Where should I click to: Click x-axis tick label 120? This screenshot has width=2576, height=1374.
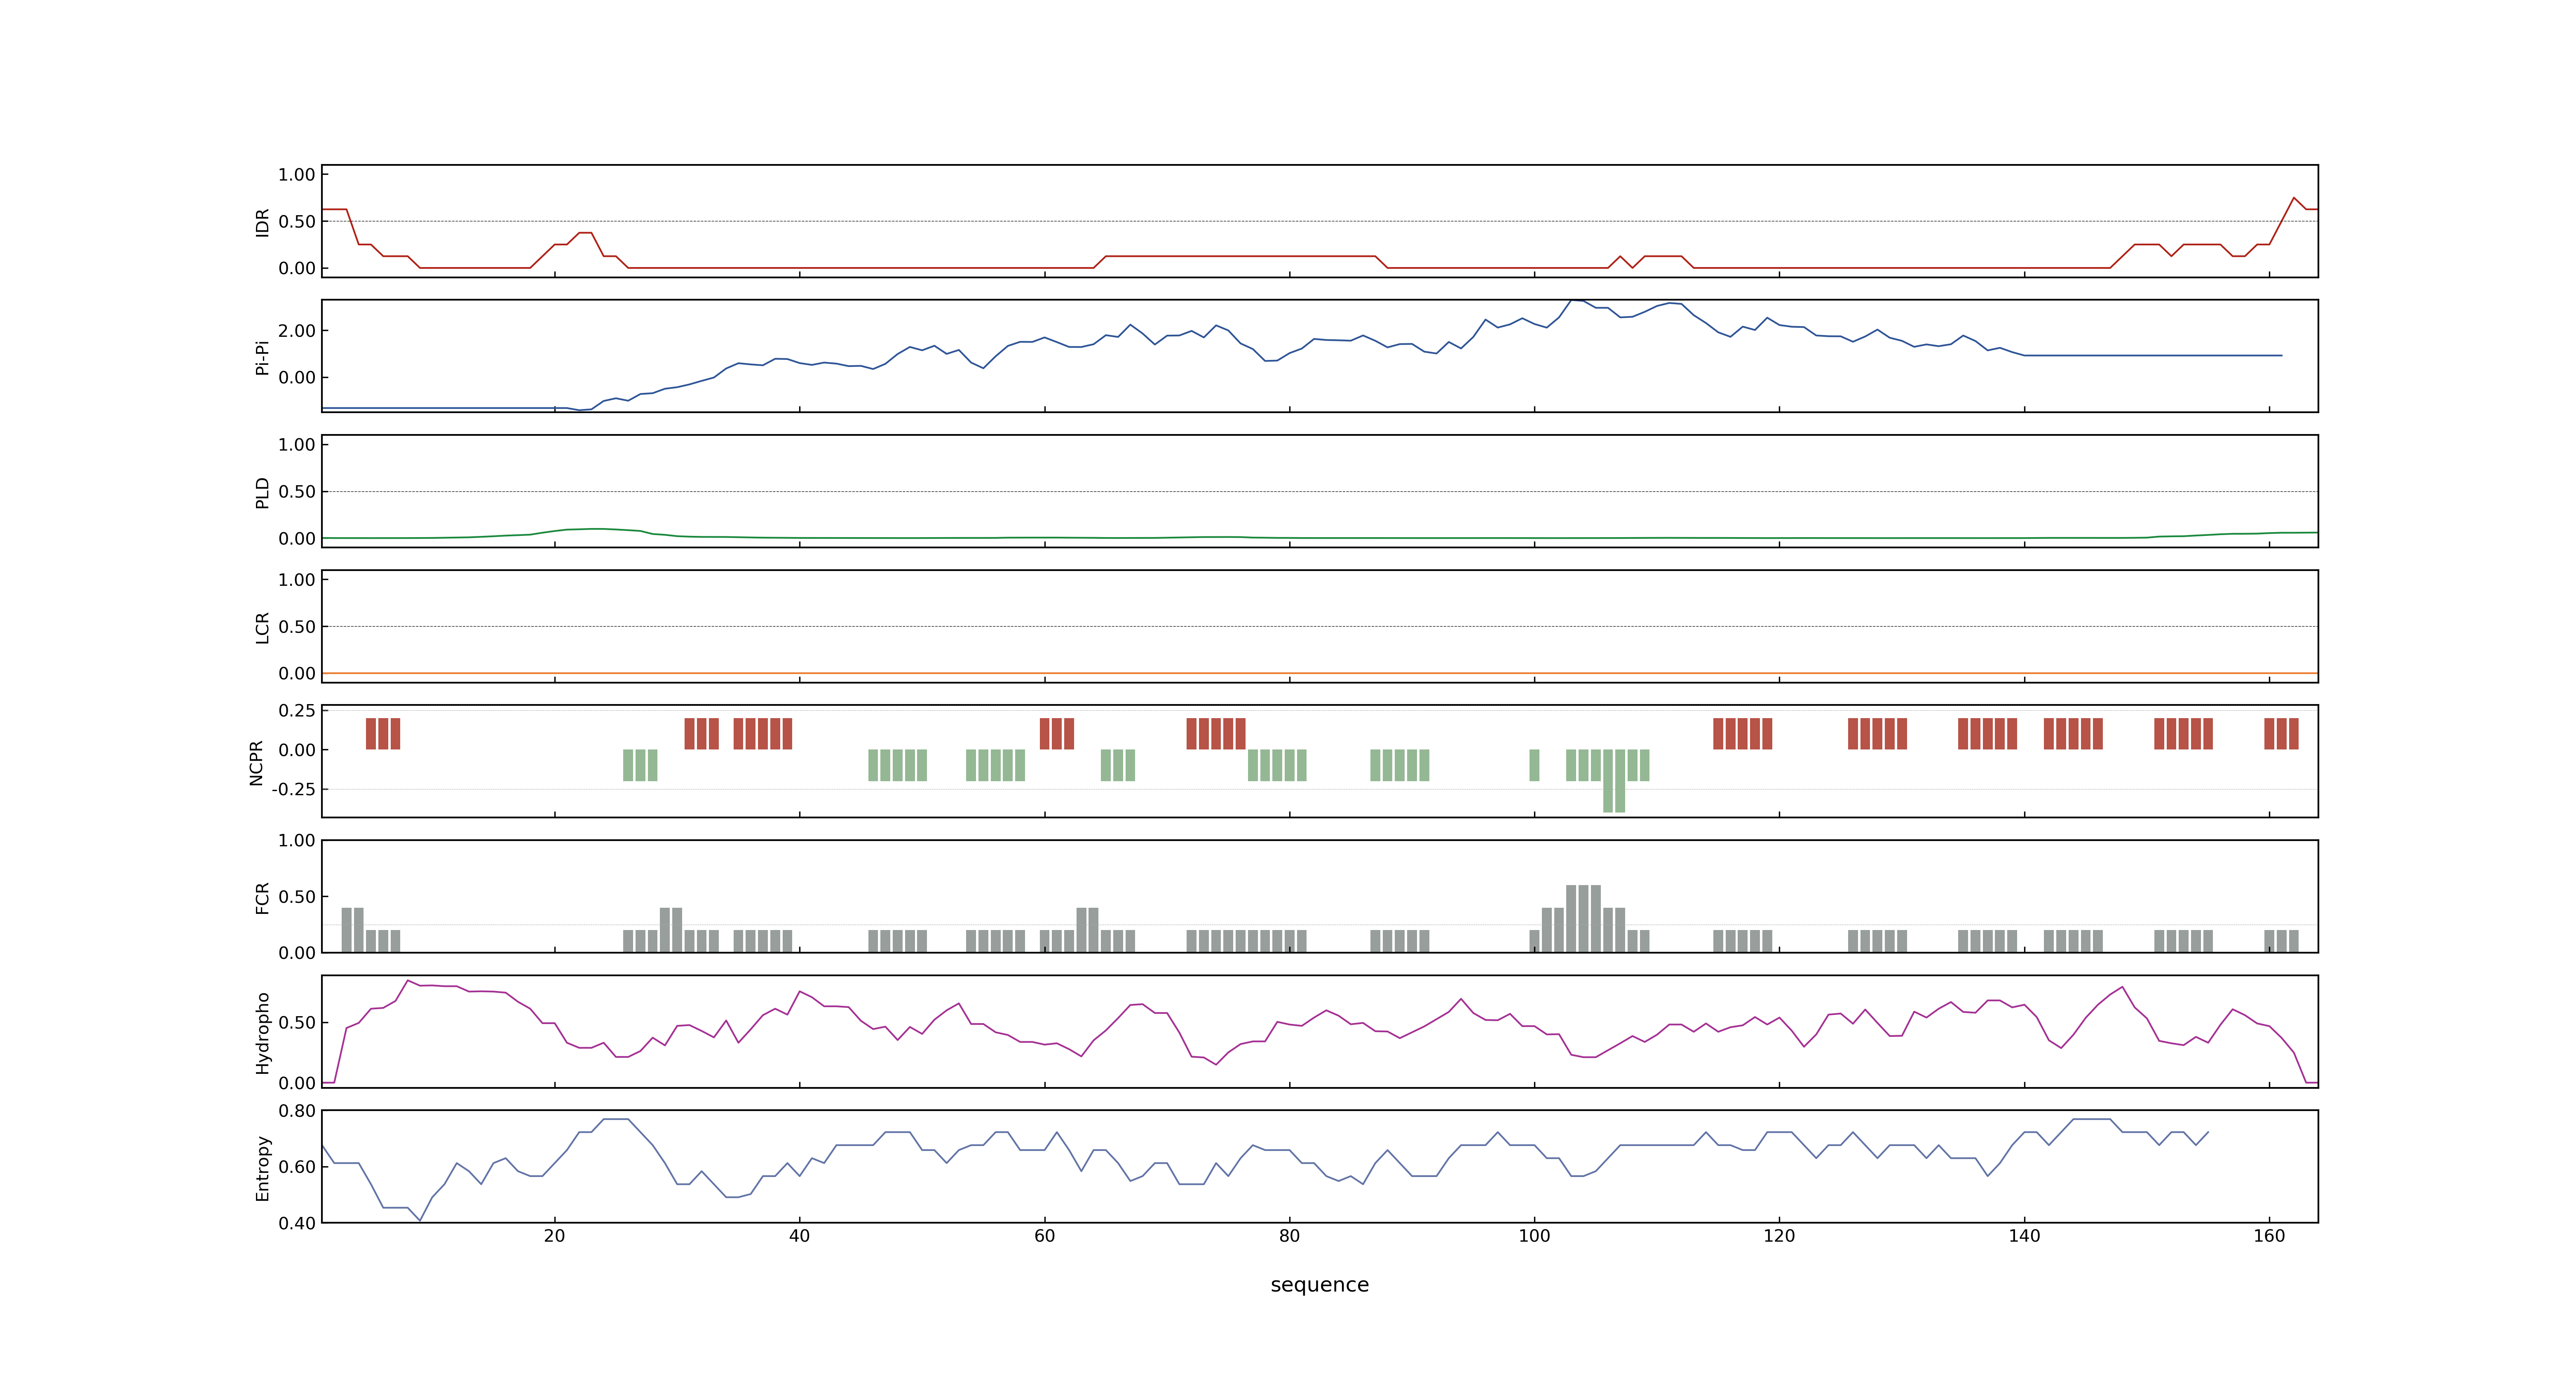pos(1779,1236)
